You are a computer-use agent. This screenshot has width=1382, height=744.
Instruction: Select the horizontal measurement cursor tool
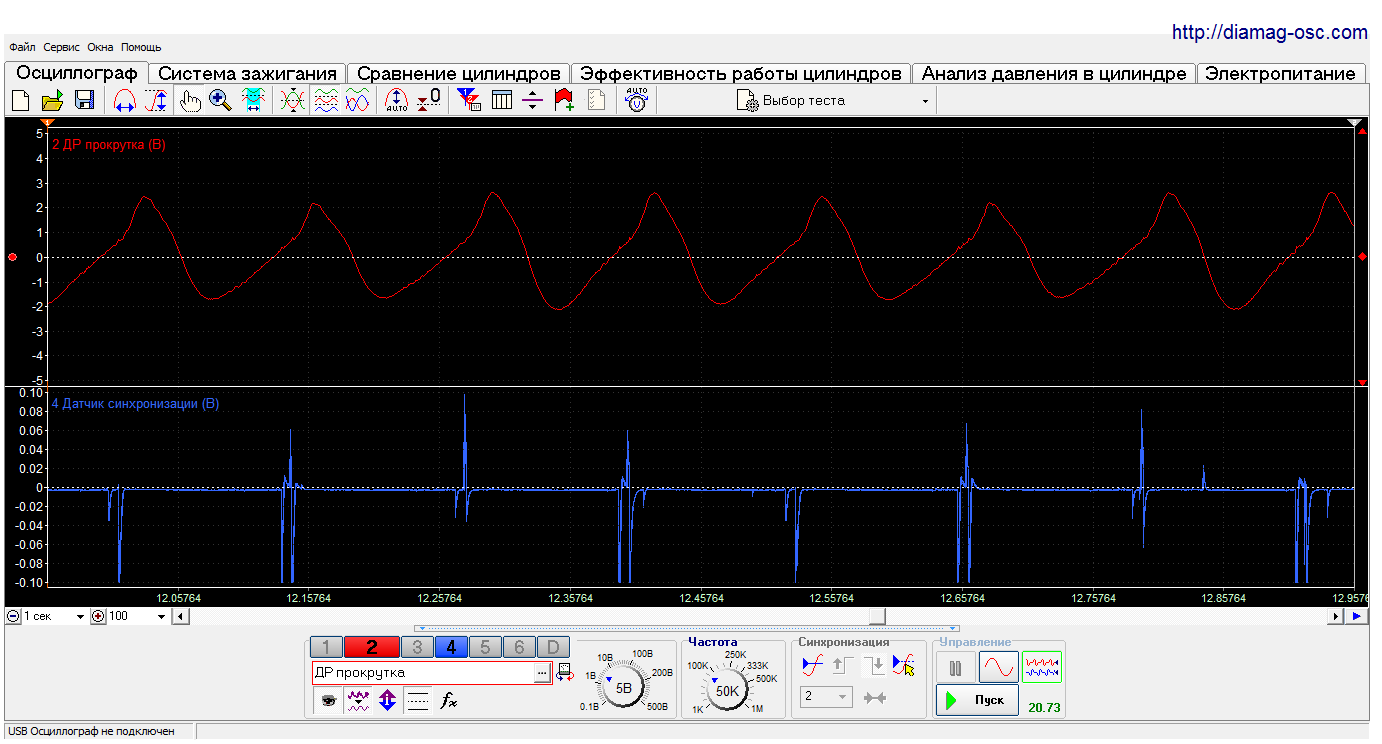point(125,100)
